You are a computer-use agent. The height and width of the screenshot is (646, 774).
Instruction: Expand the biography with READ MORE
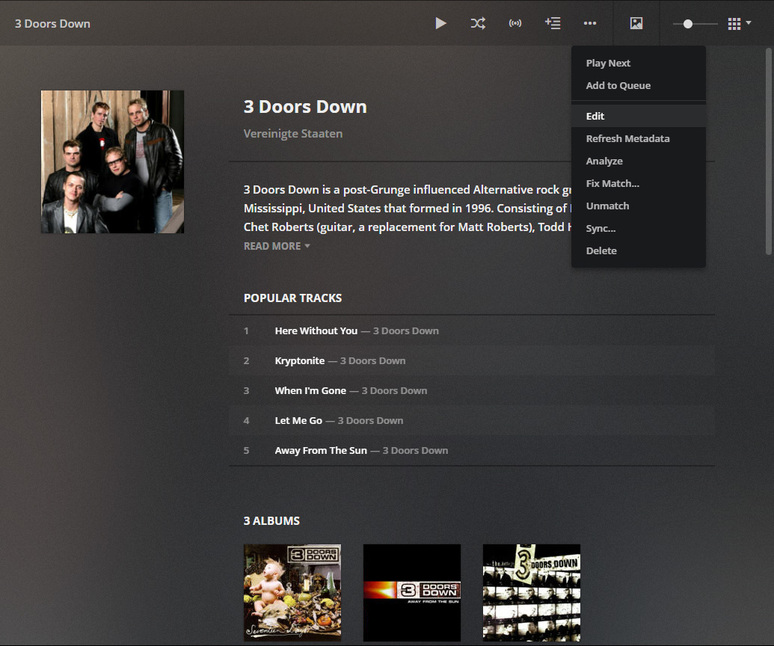click(276, 246)
